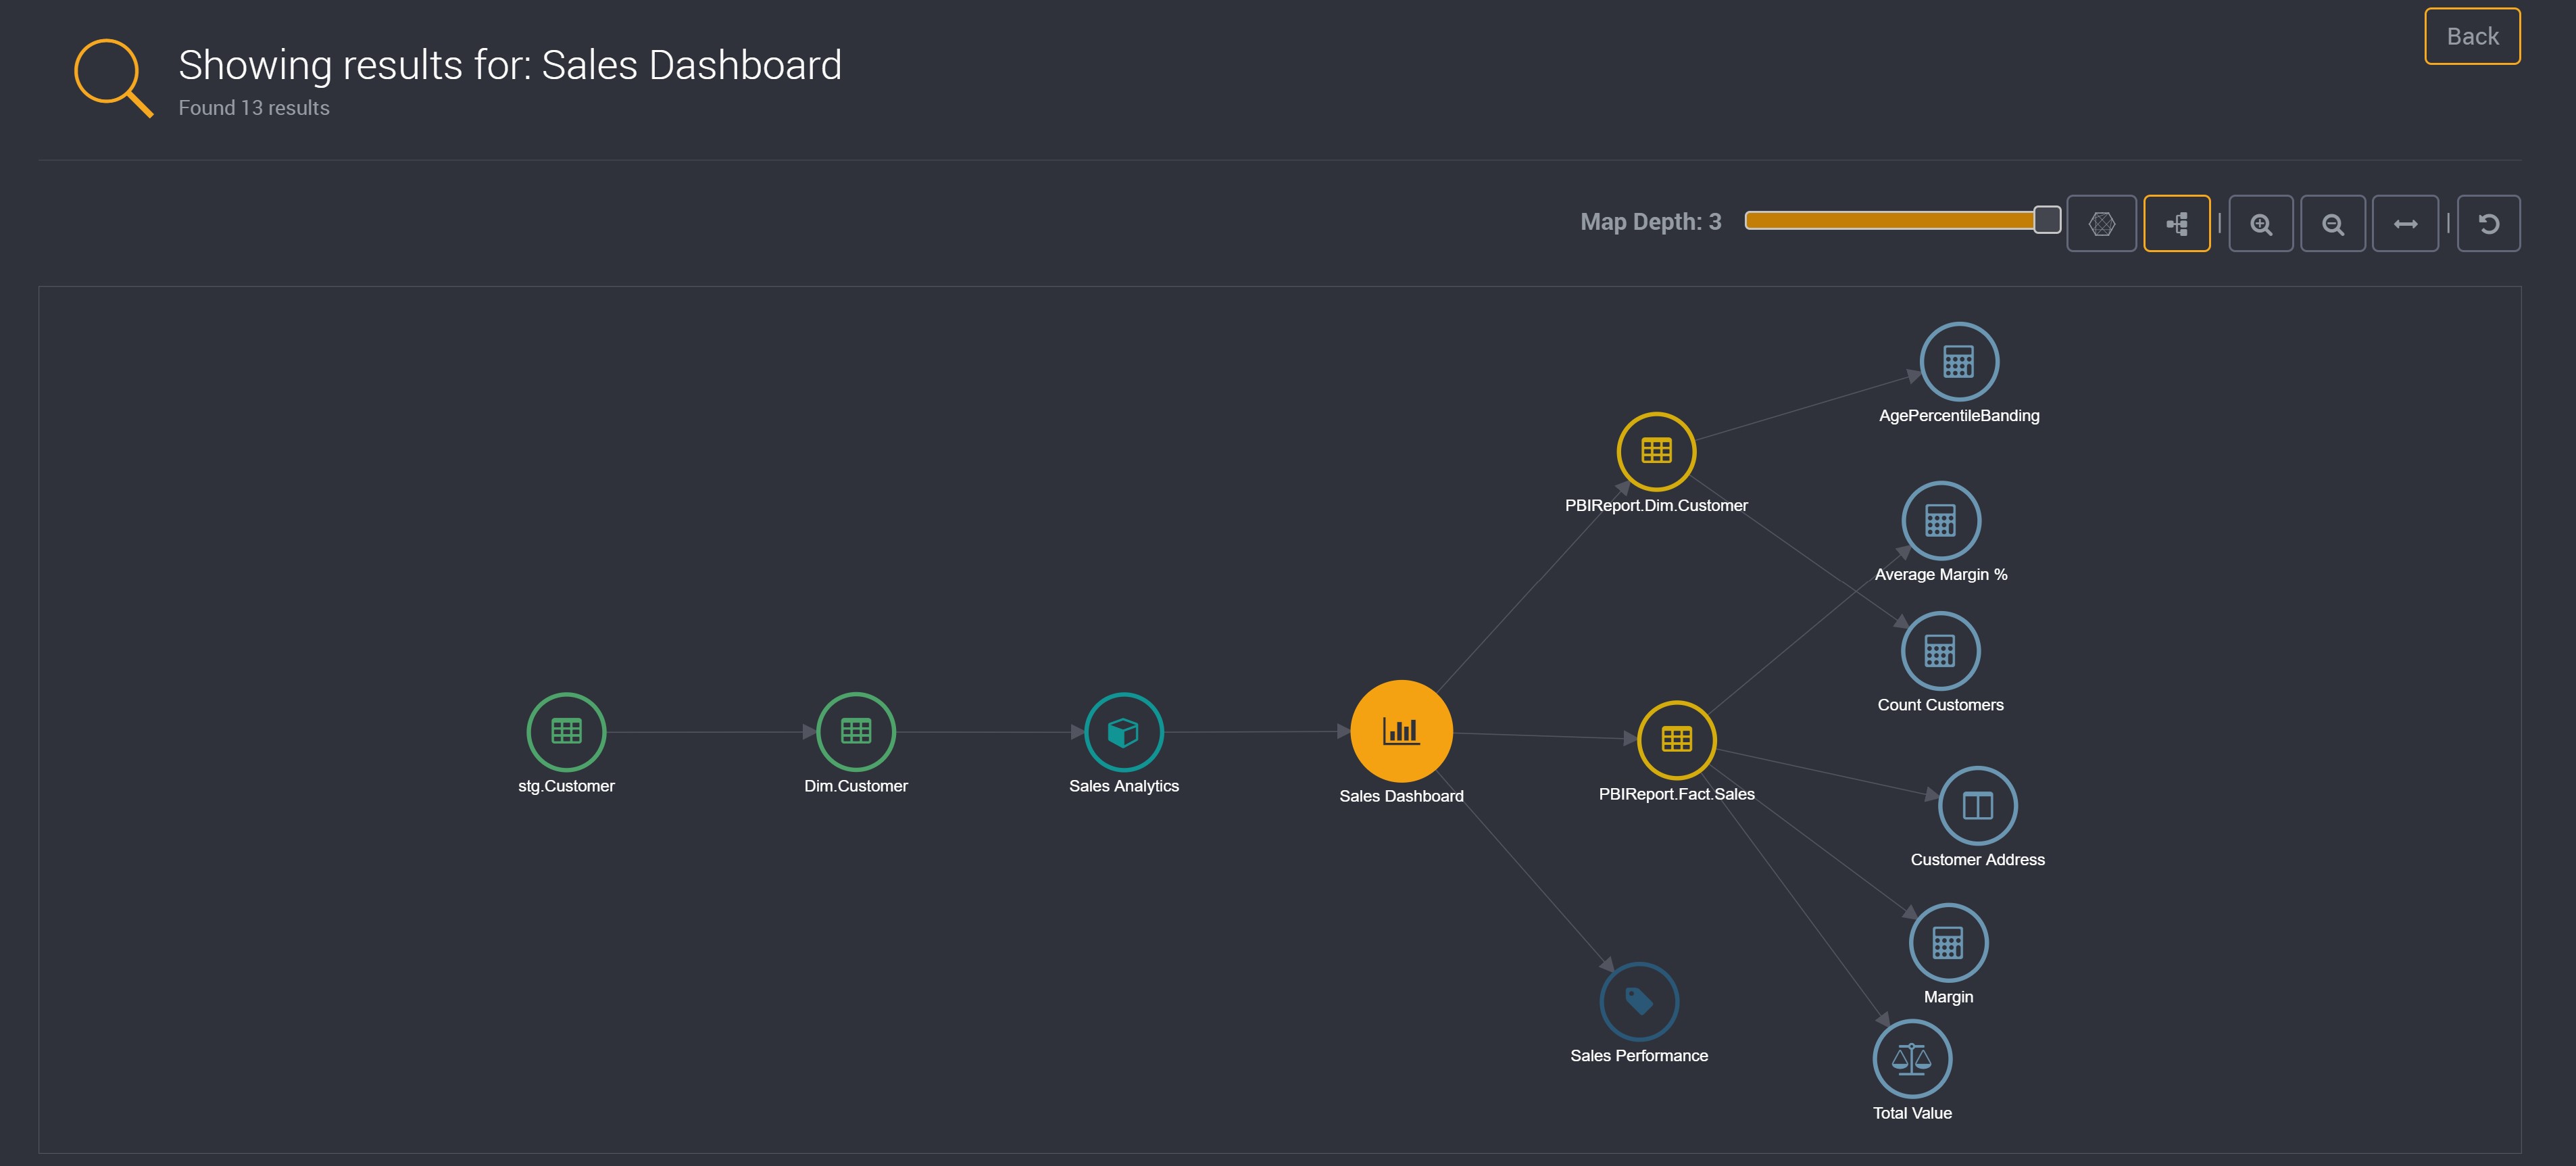
Task: Click the 'stg.Customer' label text
Action: [x=566, y=786]
